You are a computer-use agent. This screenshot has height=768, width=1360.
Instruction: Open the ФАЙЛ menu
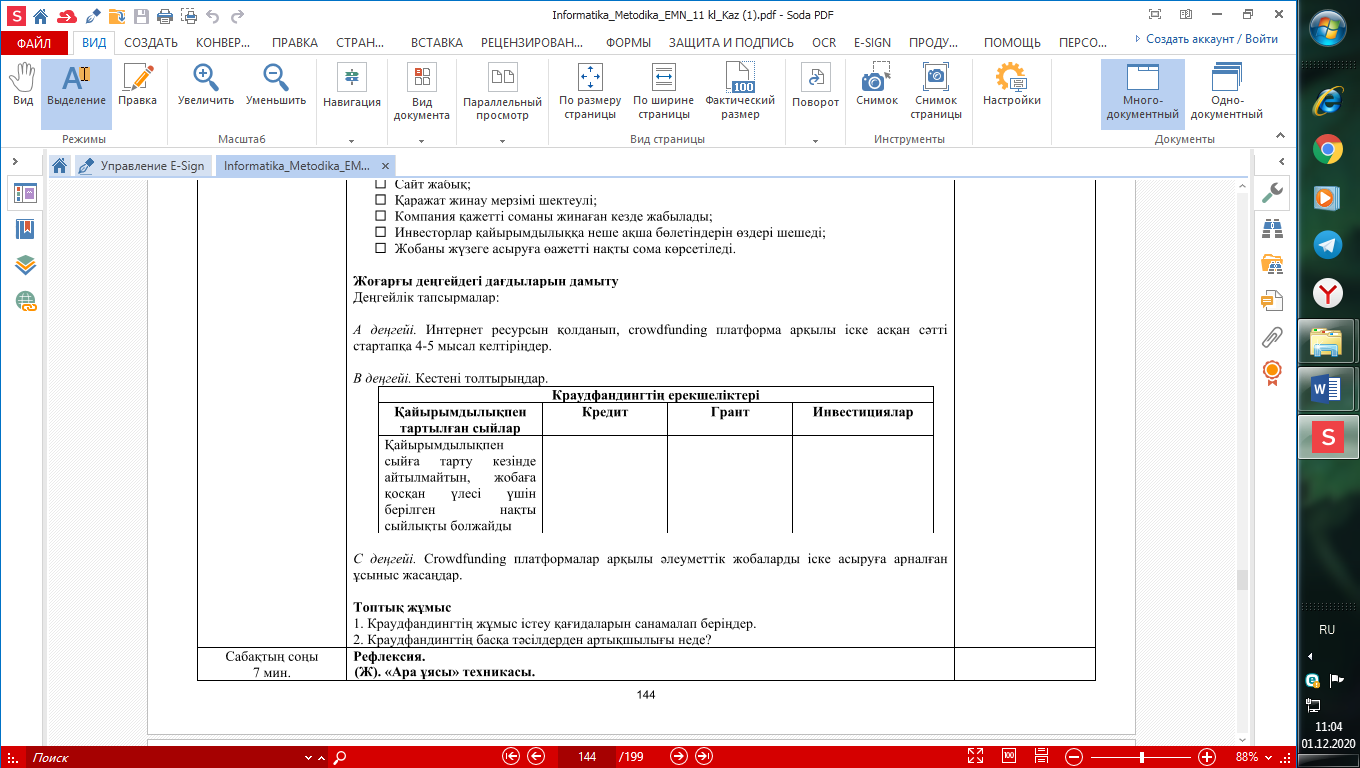(34, 43)
